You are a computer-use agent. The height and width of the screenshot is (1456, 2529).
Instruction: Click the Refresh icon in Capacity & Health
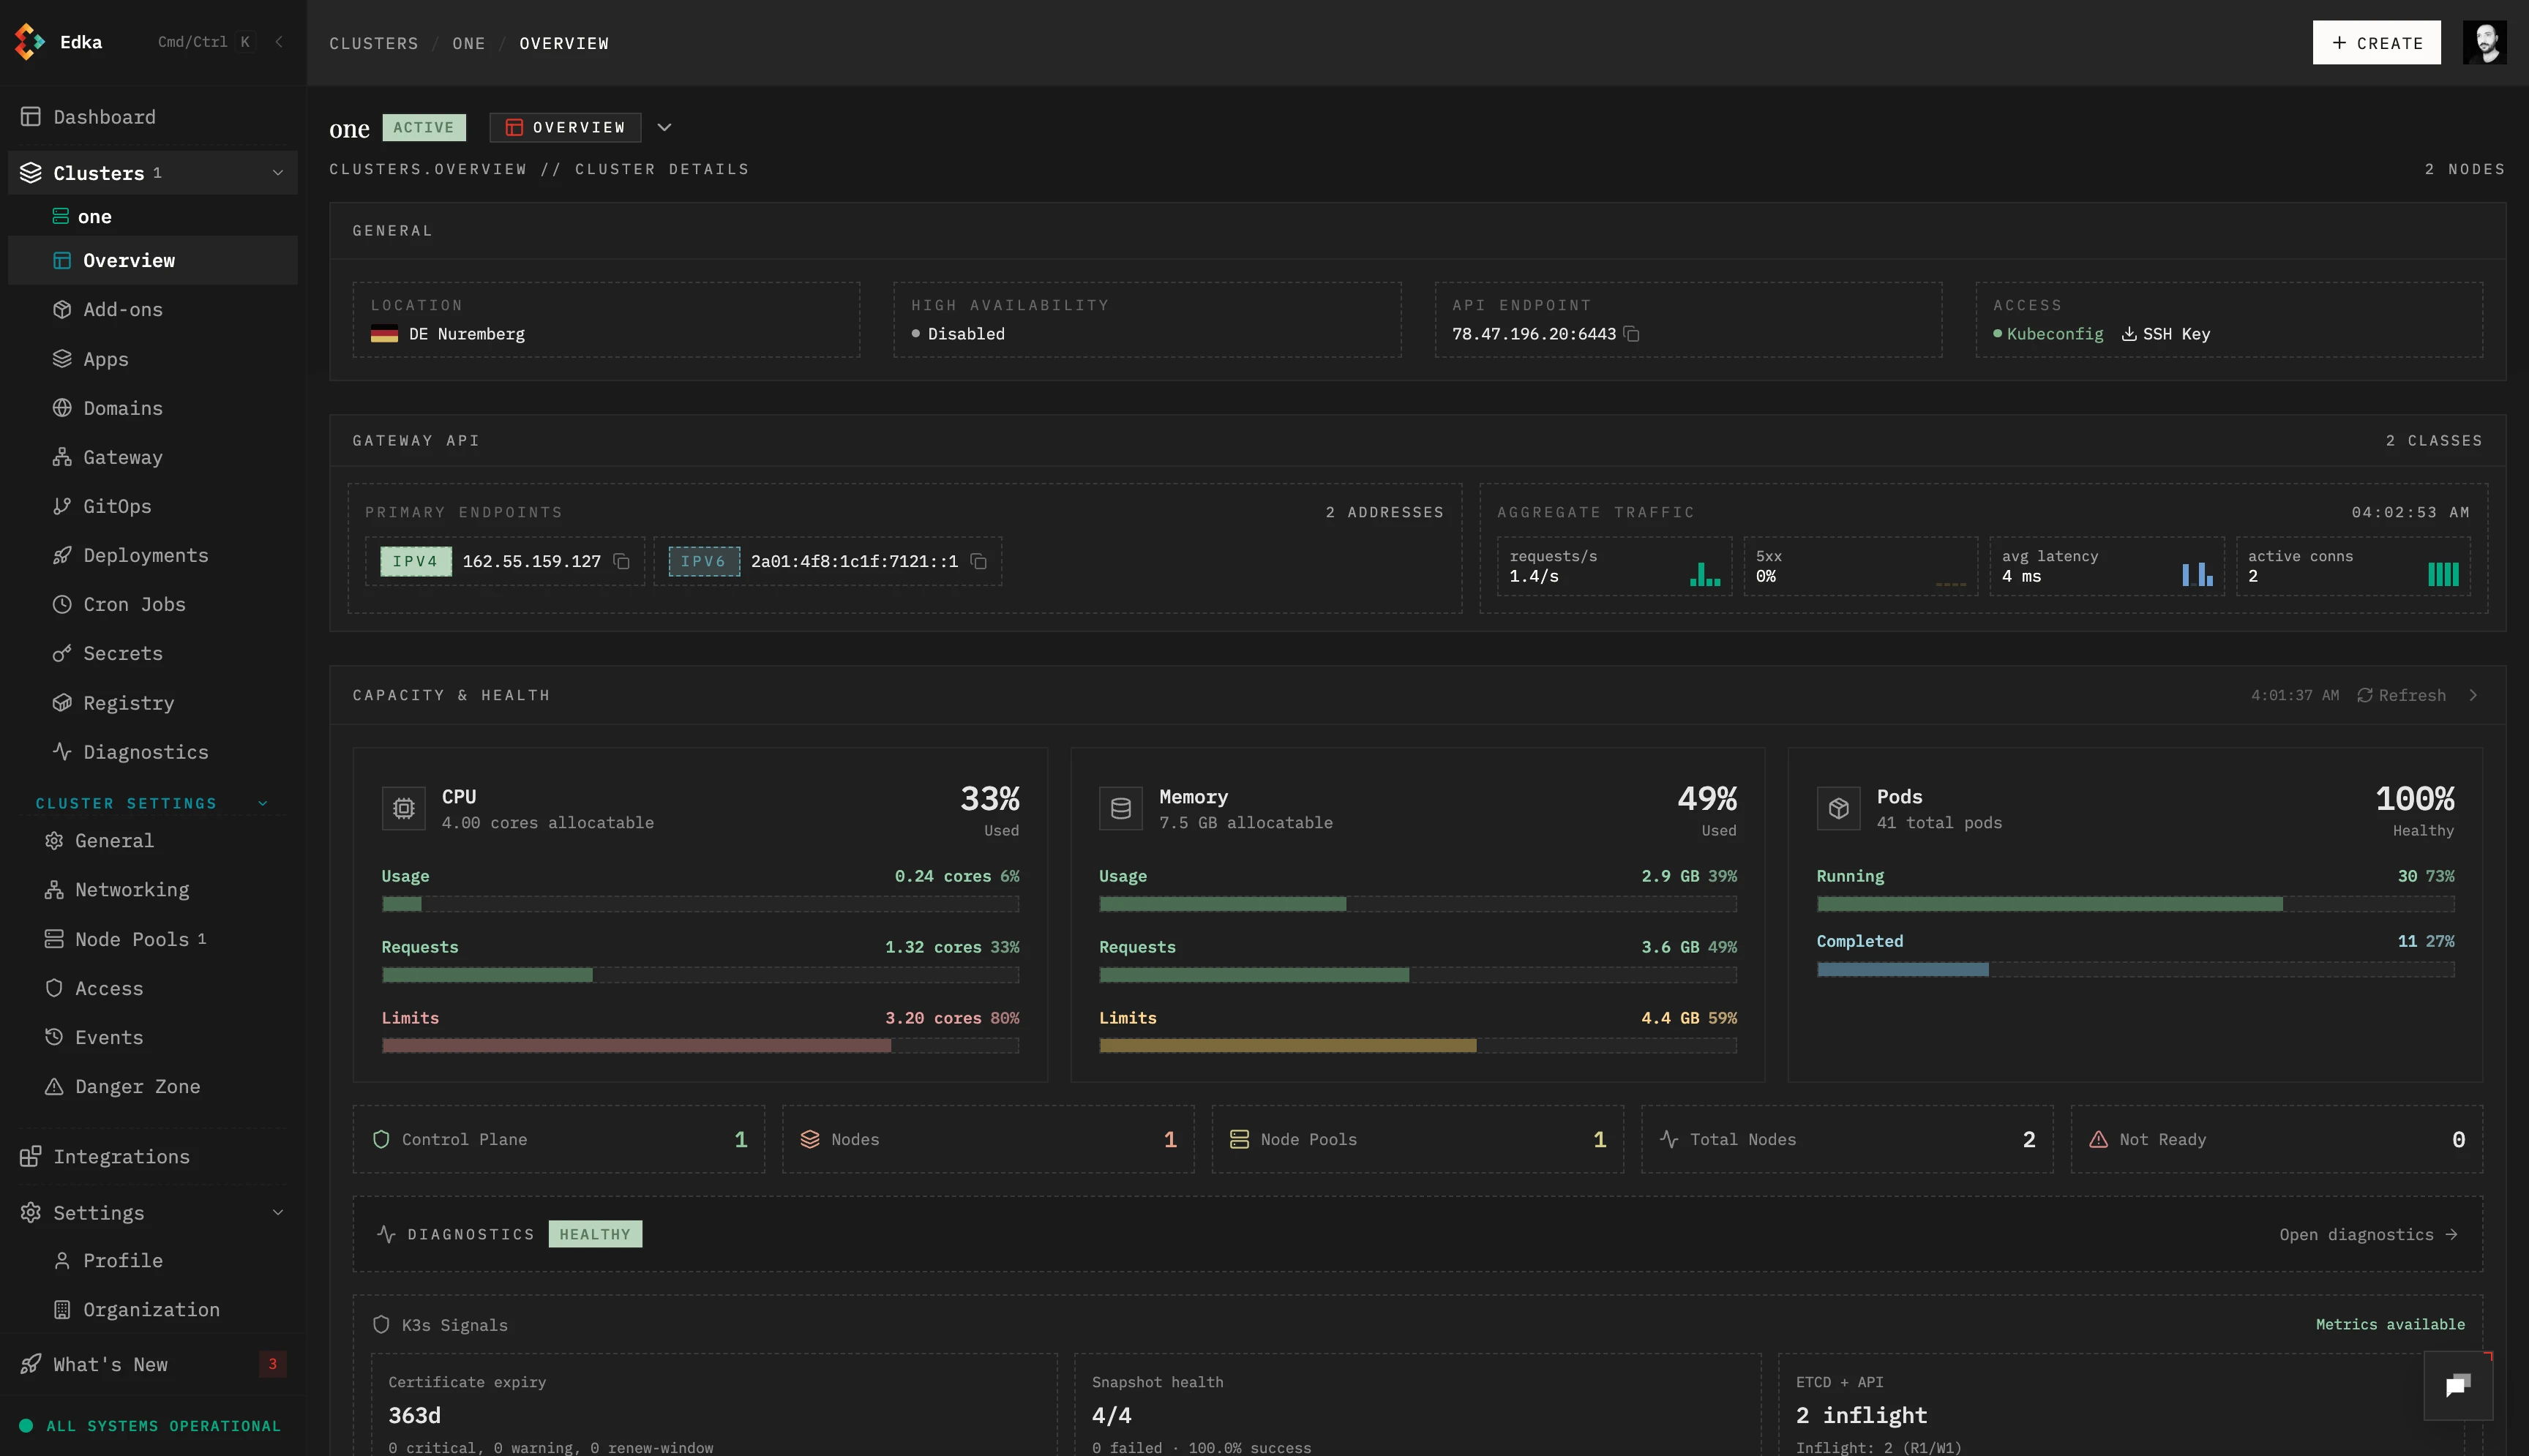pos(2364,695)
